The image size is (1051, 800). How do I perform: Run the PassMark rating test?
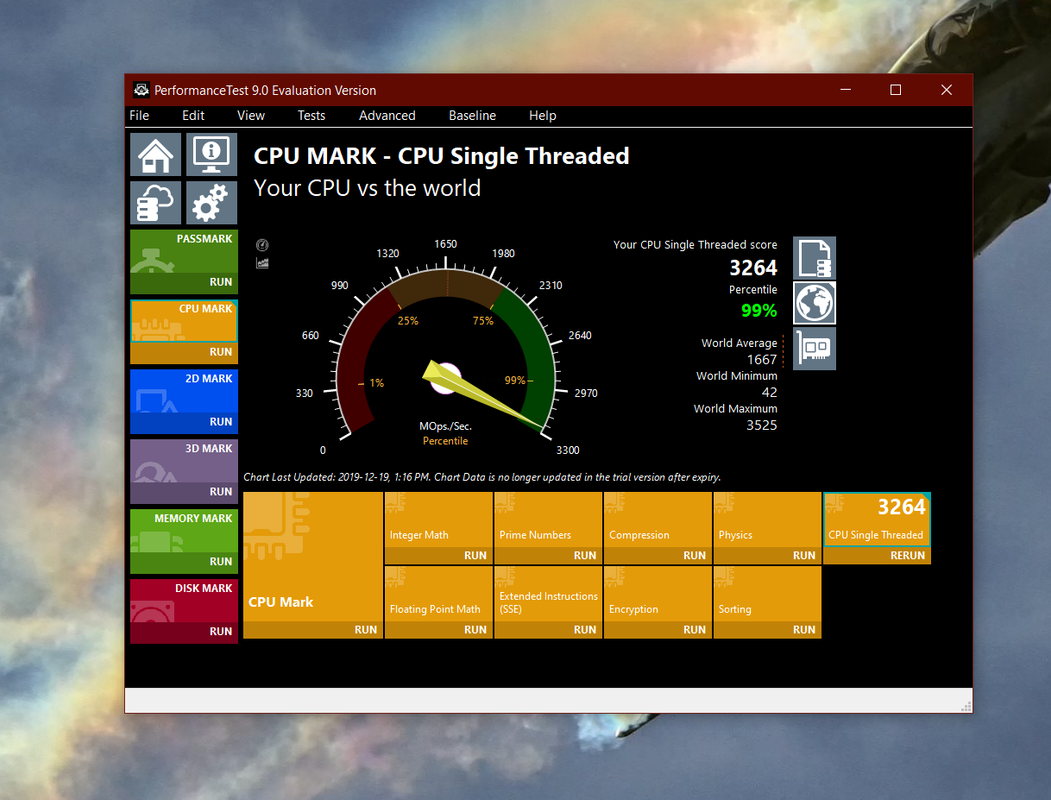click(x=184, y=283)
